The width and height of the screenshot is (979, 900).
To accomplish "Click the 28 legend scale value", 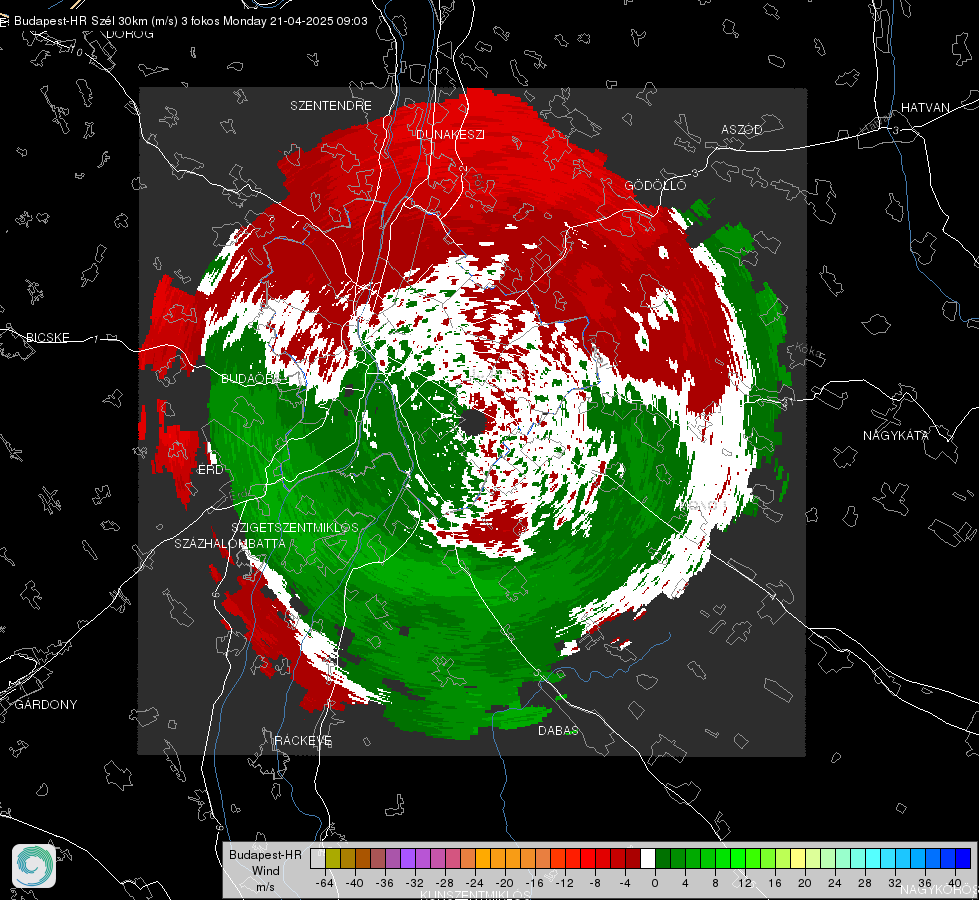I will 865,884.
